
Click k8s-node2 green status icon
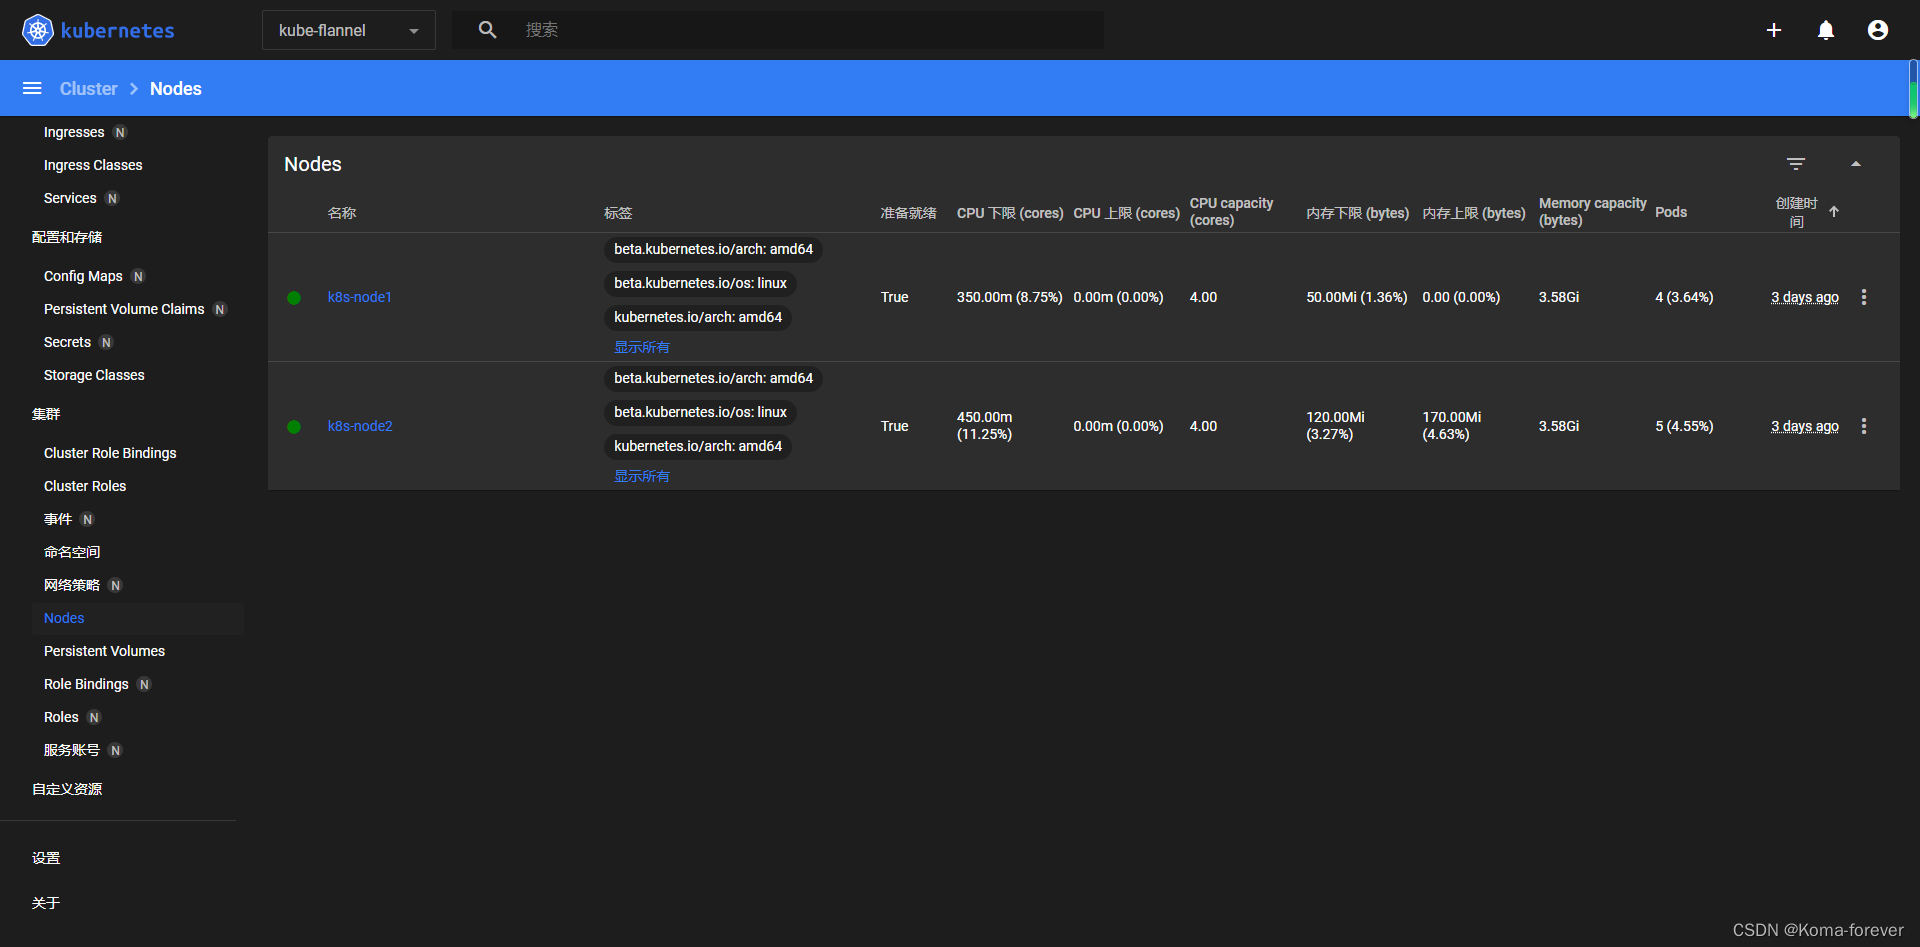(294, 427)
